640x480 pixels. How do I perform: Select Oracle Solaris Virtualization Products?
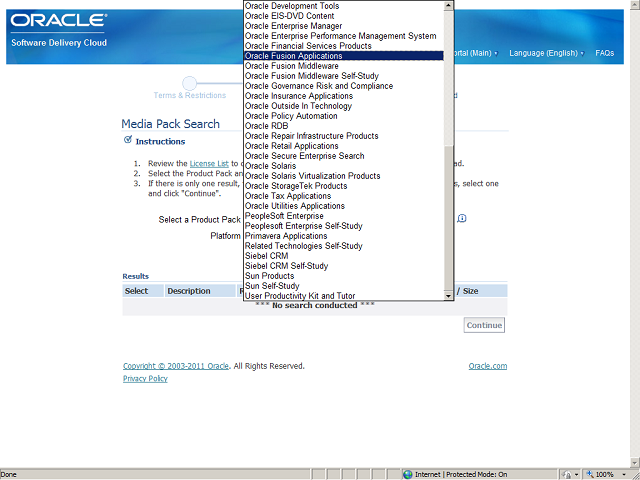(344, 176)
